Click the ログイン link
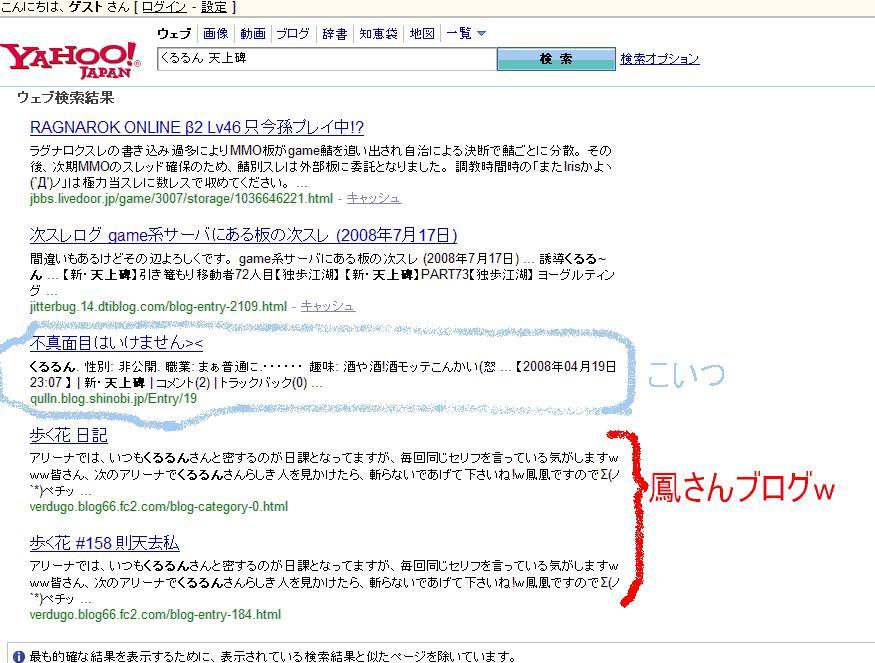This screenshot has height=663, width=875. pos(164,7)
